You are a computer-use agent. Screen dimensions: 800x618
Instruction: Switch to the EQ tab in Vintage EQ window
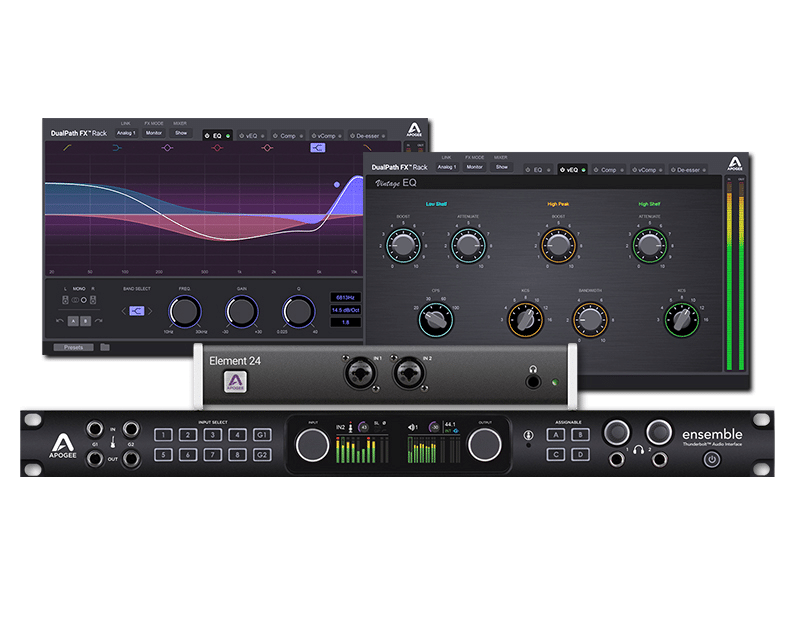point(538,170)
